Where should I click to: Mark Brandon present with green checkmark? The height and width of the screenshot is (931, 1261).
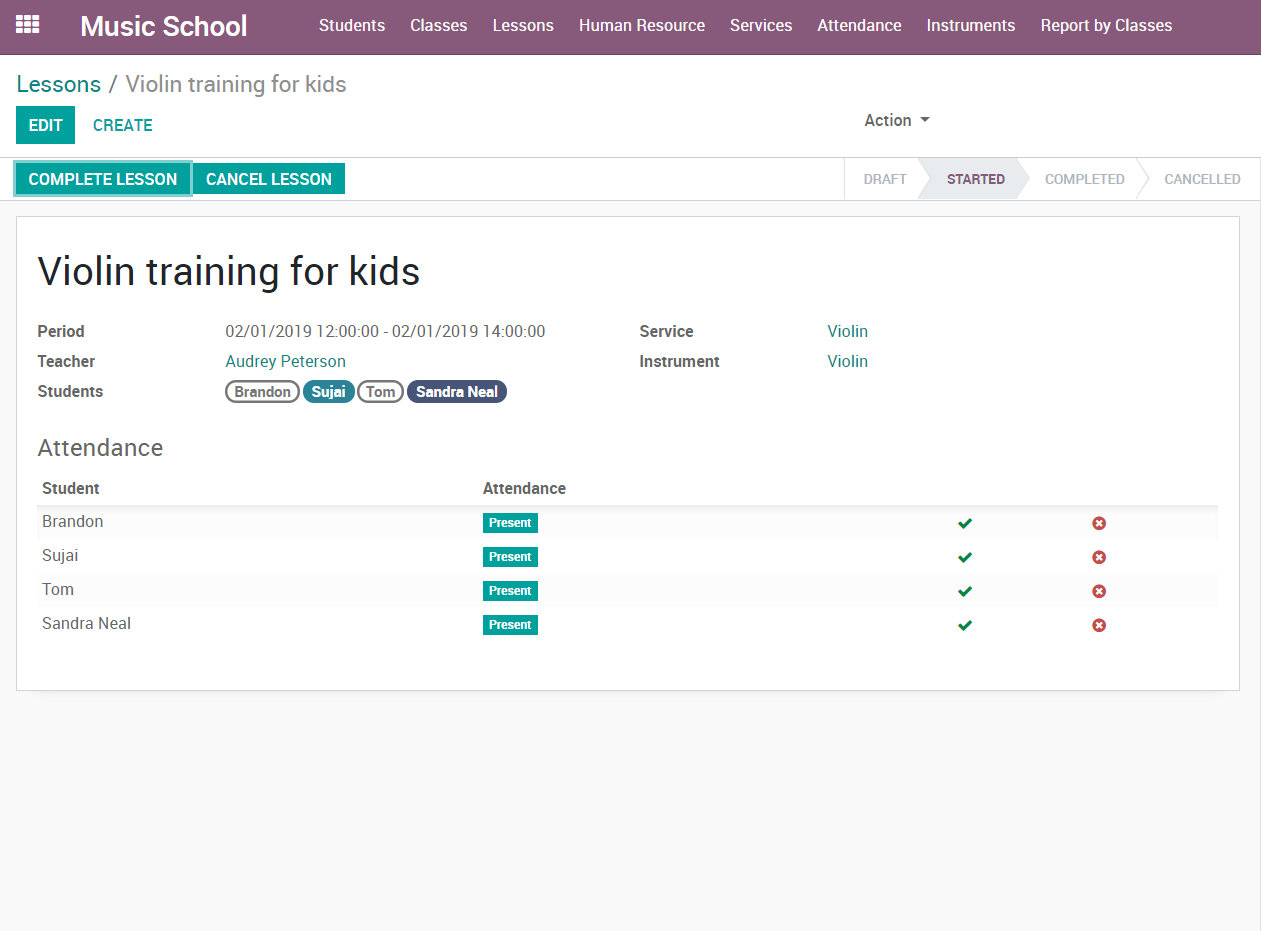coord(965,523)
